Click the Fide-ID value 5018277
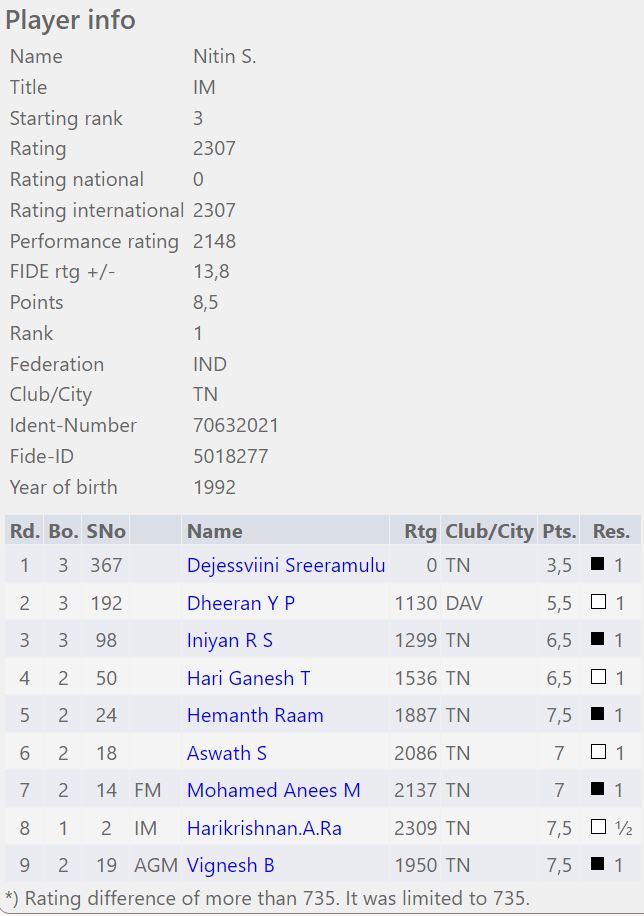This screenshot has width=644, height=916. (x=230, y=456)
